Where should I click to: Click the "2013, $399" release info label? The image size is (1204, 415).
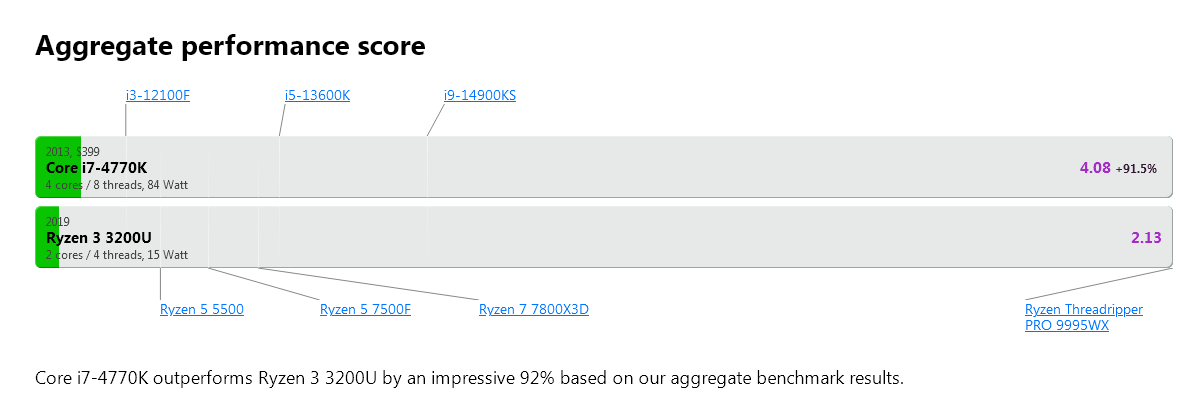[x=73, y=152]
